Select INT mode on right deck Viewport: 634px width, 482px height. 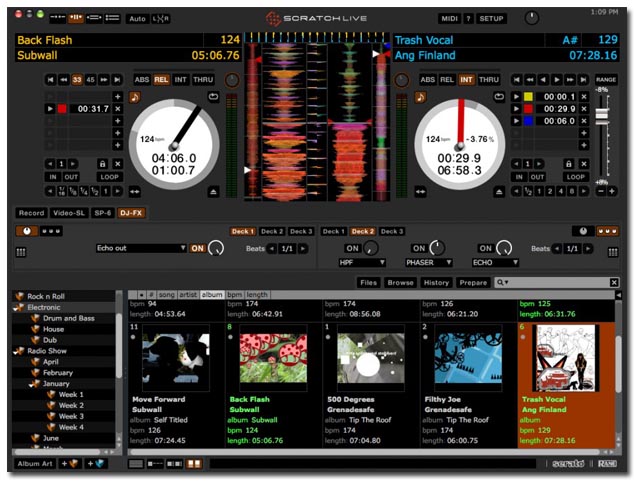(466, 80)
